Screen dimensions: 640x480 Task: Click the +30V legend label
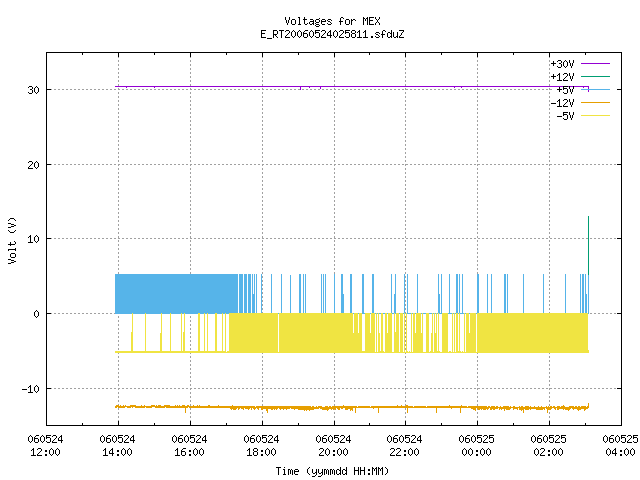point(562,64)
